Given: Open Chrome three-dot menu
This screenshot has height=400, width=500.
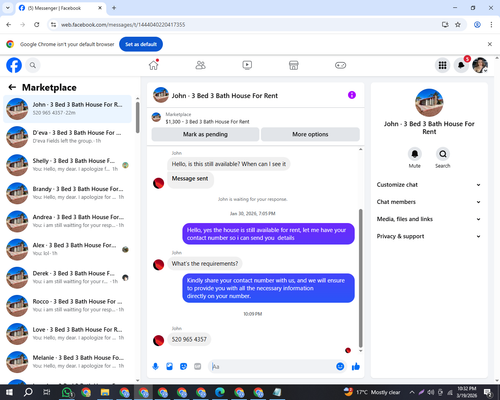Looking at the screenshot, I should click(x=491, y=24).
